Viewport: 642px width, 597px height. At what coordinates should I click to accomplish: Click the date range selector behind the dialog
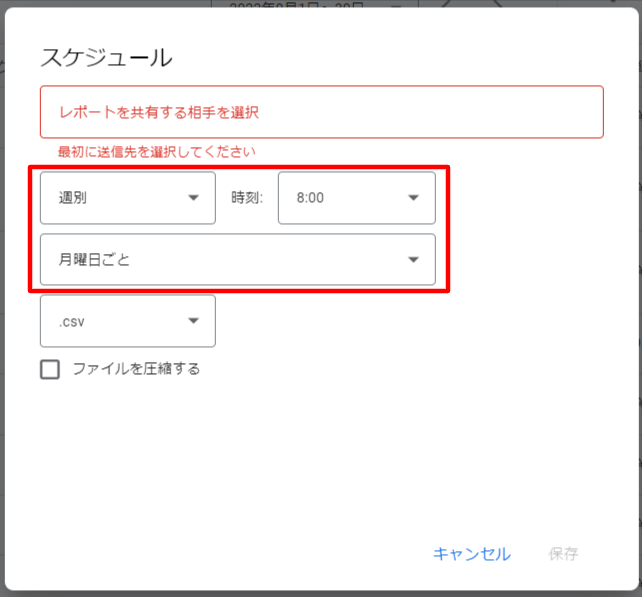pyautogui.click(x=300, y=7)
